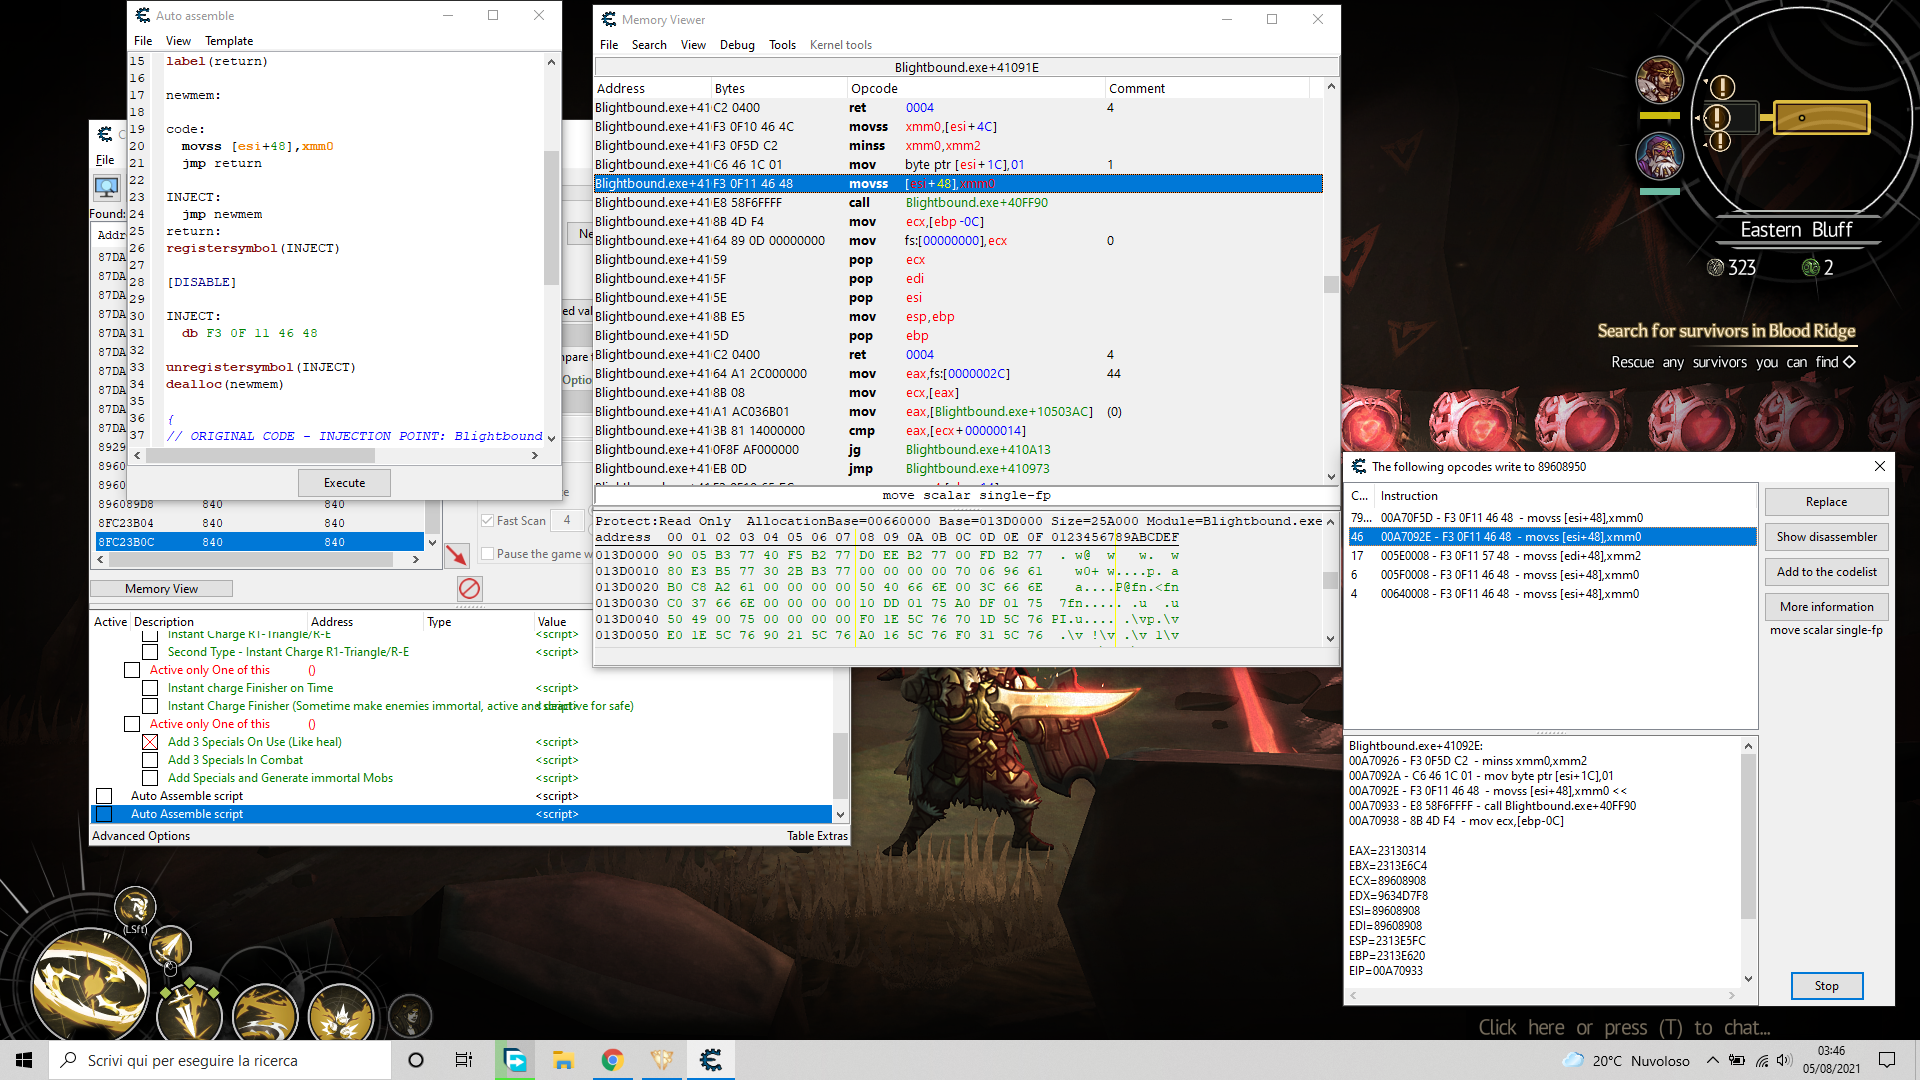Open Task View from the taskbar

[463, 1059]
